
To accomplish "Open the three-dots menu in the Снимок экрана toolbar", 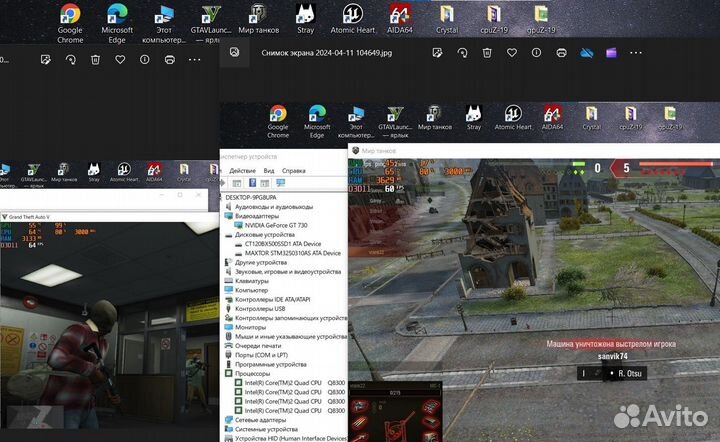I will [636, 53].
